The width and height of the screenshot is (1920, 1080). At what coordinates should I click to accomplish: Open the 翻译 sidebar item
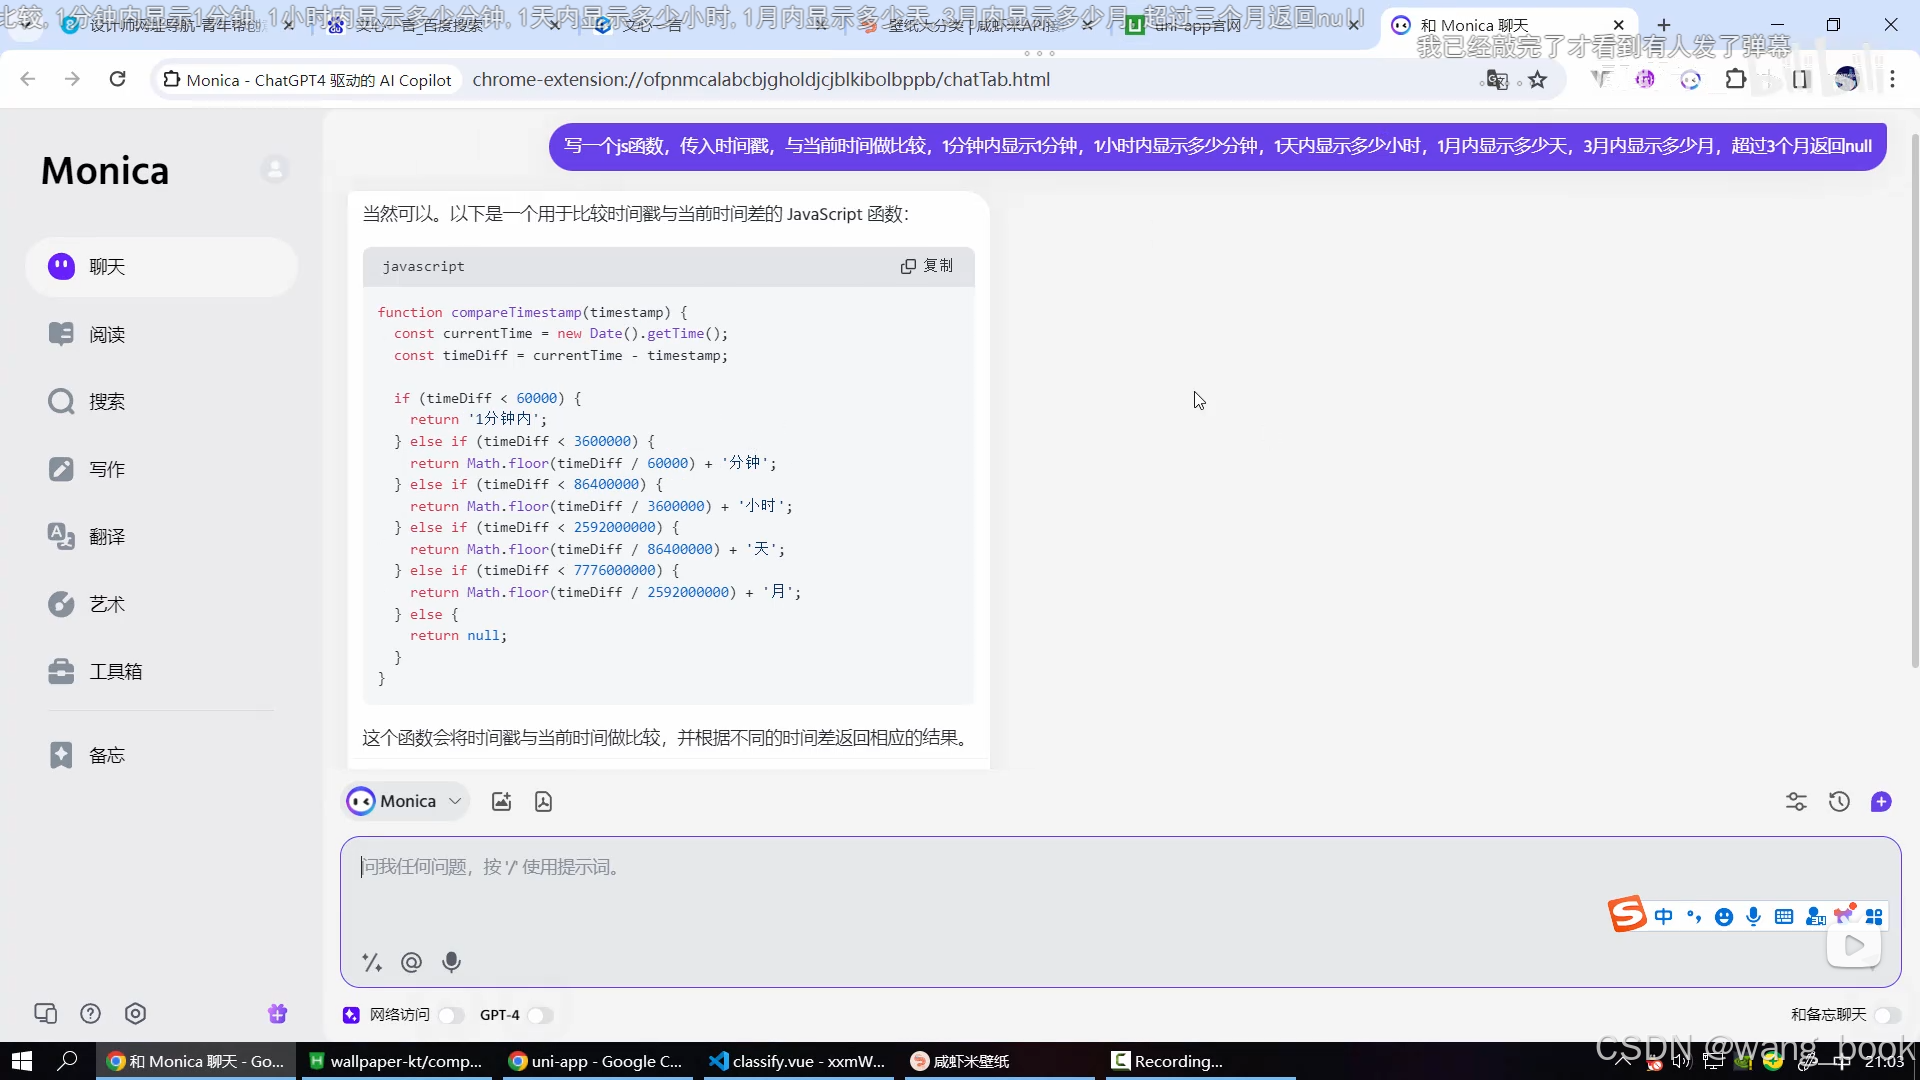click(107, 537)
